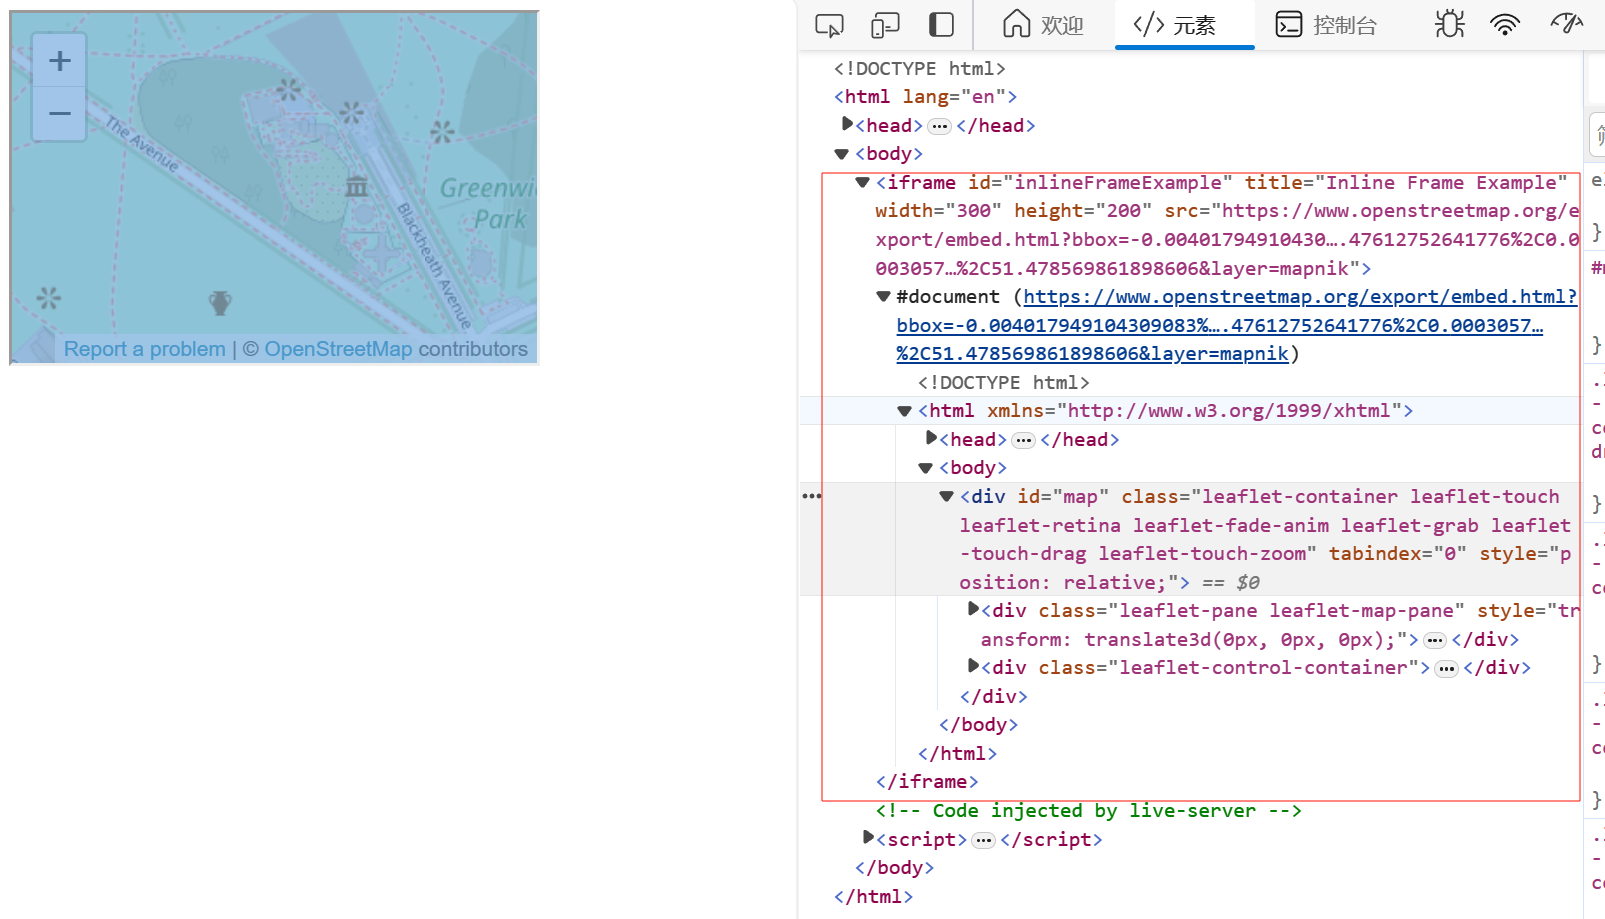Expand the leaflet-map-pane div
Screen dimensions: 1605x919
(x=973, y=609)
